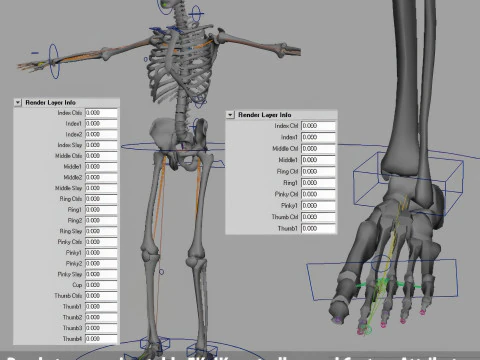Click Thumb Ctrl field in the foot panel
This screenshot has height=360, width=480.
318,217
